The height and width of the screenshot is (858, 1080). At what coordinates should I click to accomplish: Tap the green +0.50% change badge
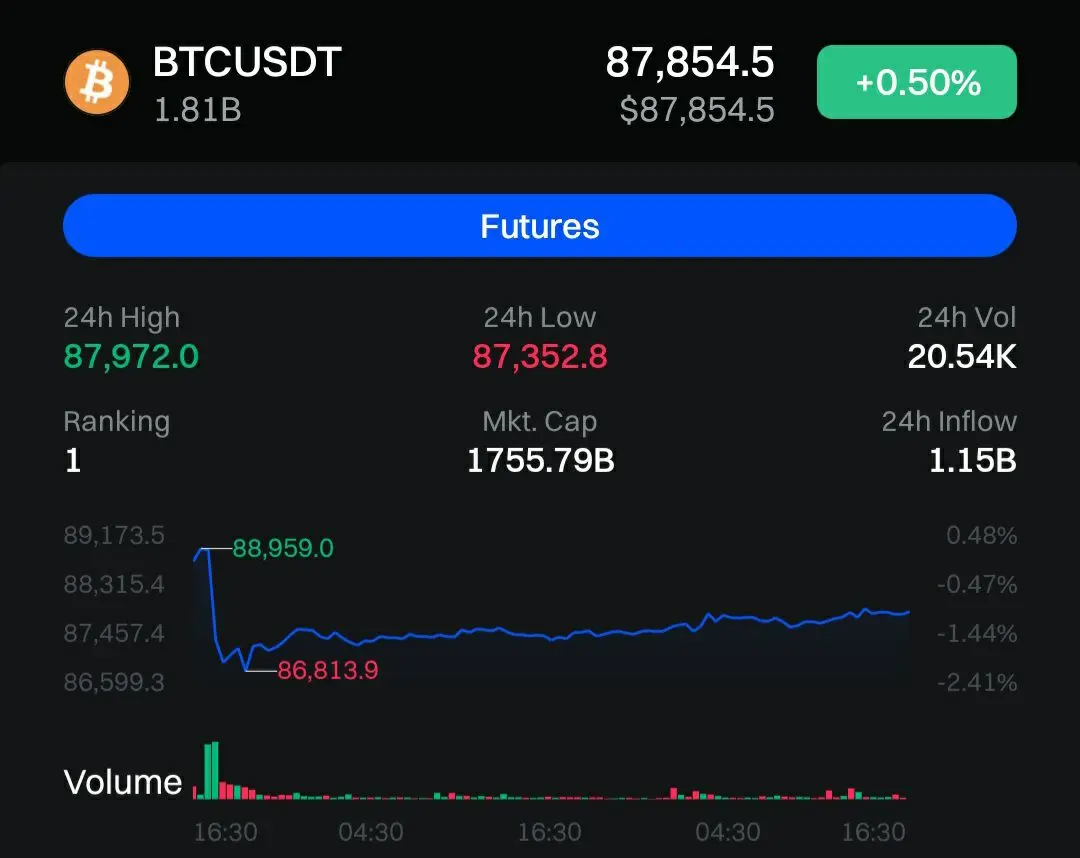[917, 82]
